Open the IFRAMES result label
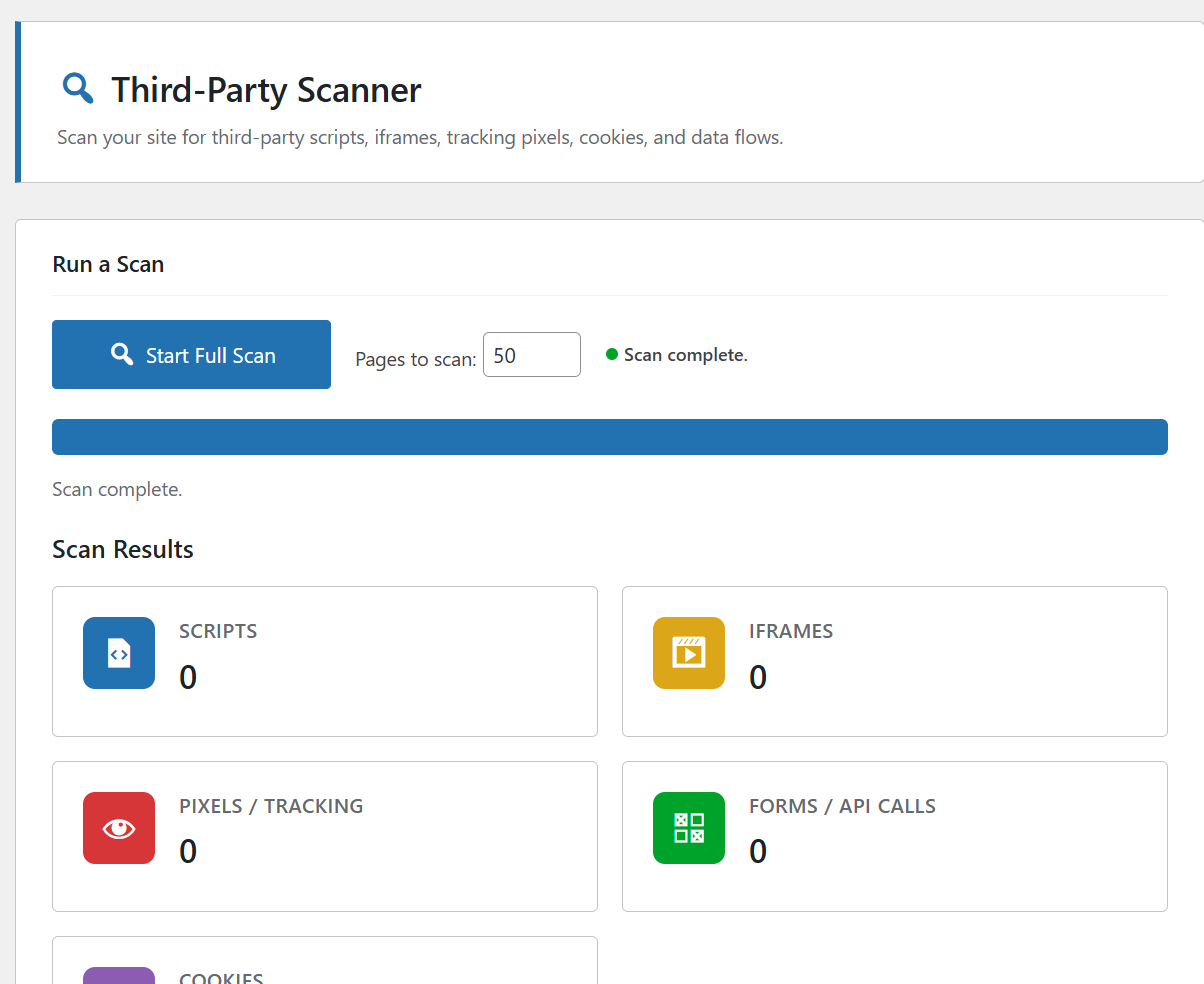 790,631
